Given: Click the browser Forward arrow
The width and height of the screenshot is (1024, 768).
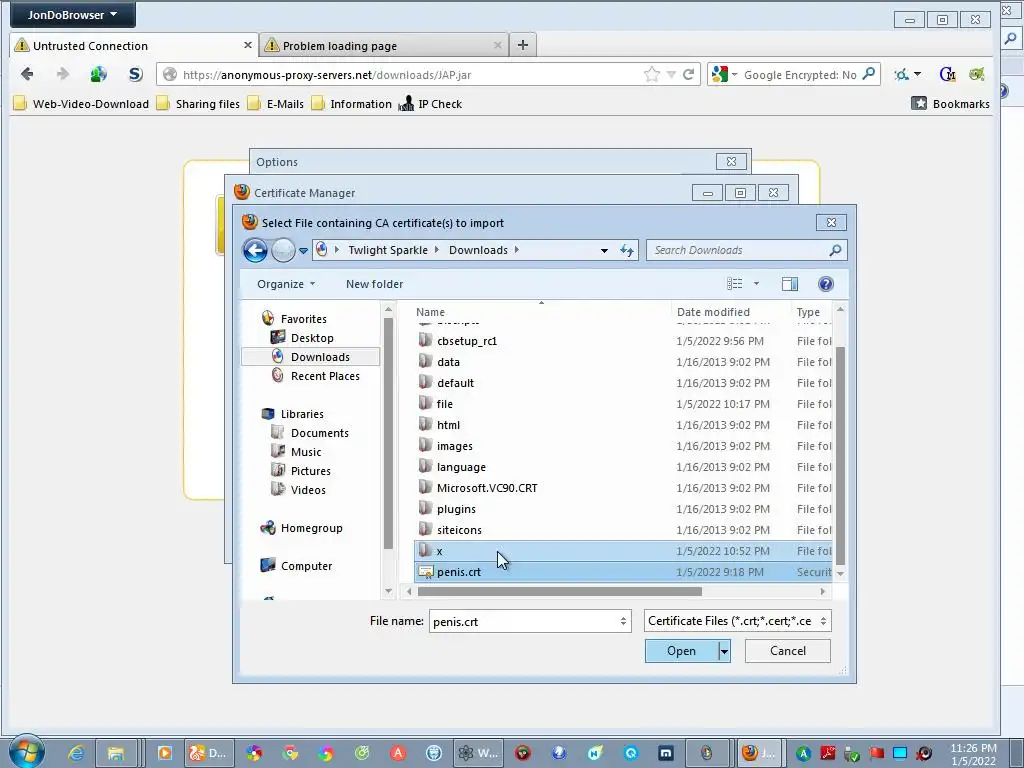Looking at the screenshot, I should [63, 74].
